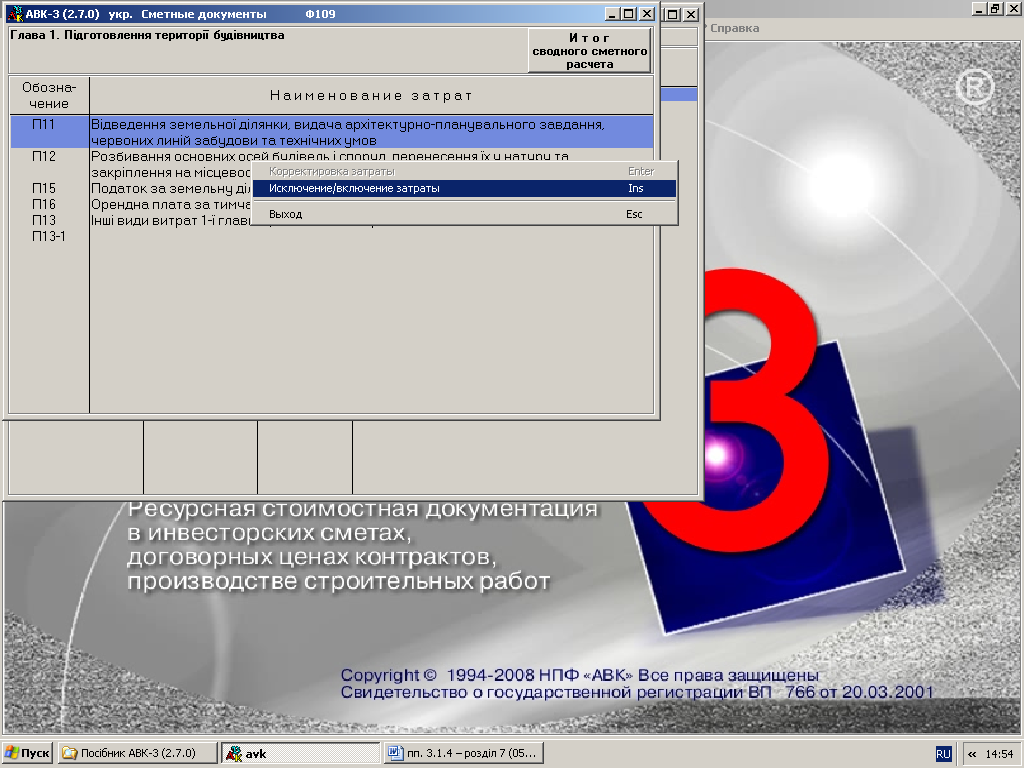Click the 'Глава 1. Підготовлення території будівництва' heading
1024x768 pixels.
(148, 35)
